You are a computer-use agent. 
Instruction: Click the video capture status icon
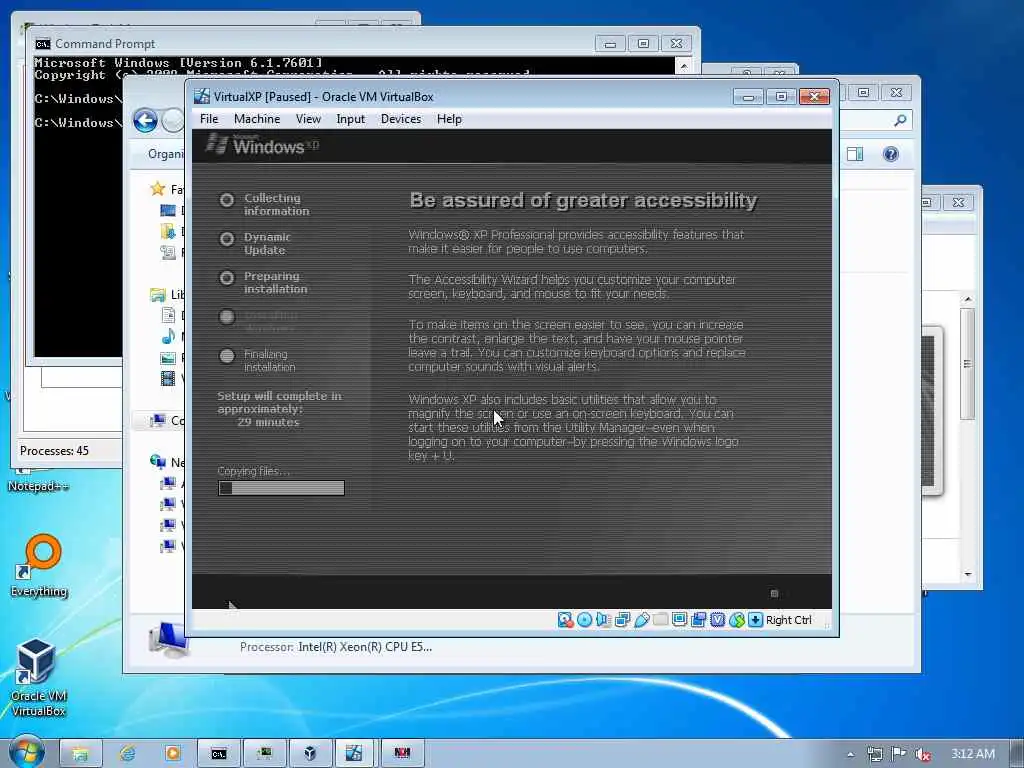698,620
